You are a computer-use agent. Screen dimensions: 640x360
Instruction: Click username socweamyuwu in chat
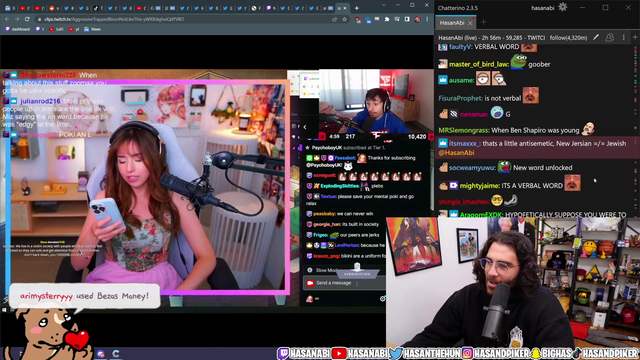pyautogui.click(x=472, y=168)
